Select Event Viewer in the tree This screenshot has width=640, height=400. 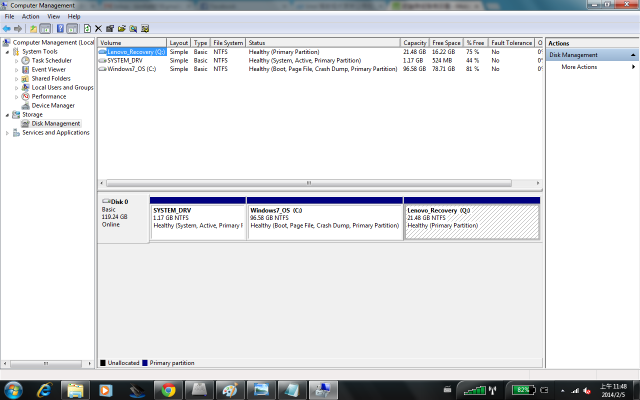click(49, 69)
